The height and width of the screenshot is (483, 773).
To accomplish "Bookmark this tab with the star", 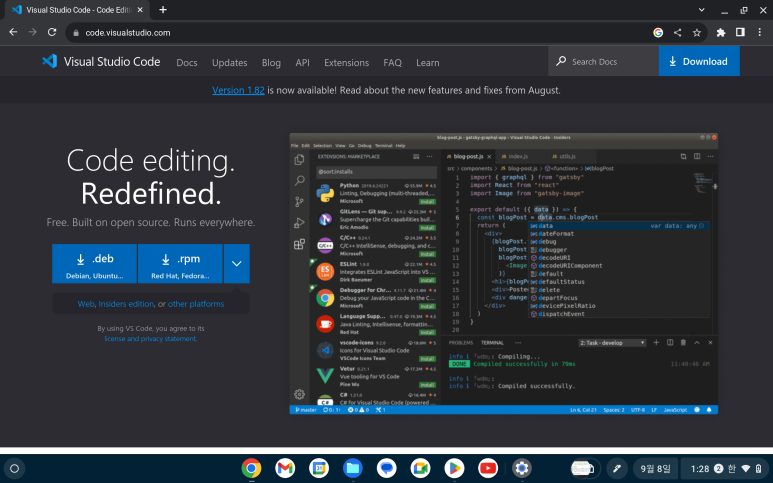I will point(697,33).
